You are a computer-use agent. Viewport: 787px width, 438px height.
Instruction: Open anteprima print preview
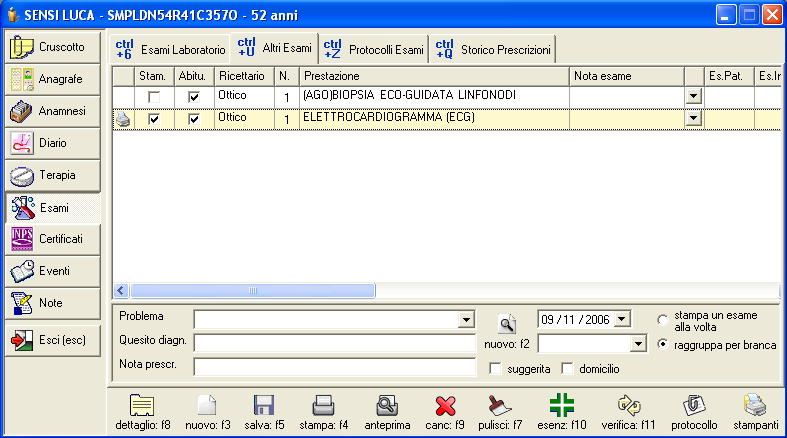[387, 405]
